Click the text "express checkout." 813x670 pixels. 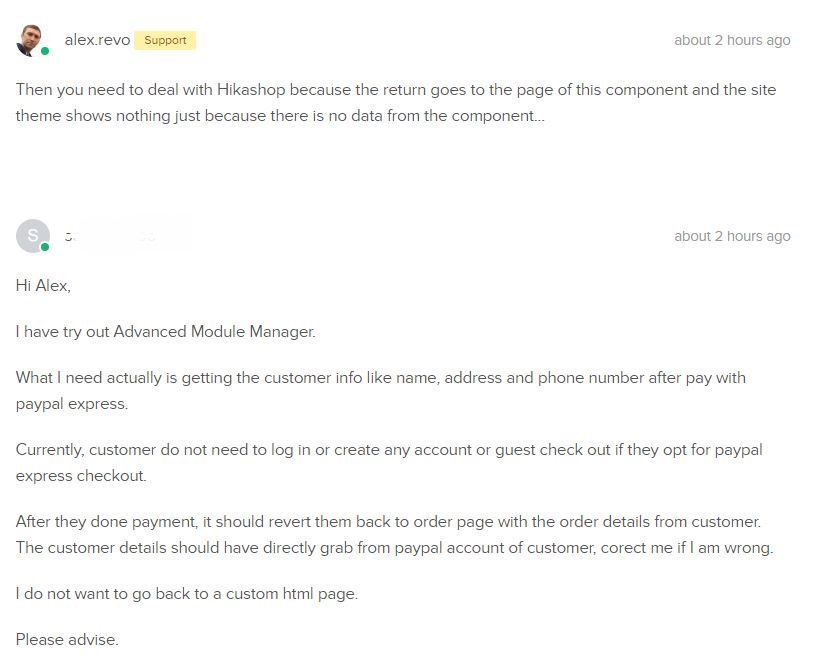[x=81, y=475]
